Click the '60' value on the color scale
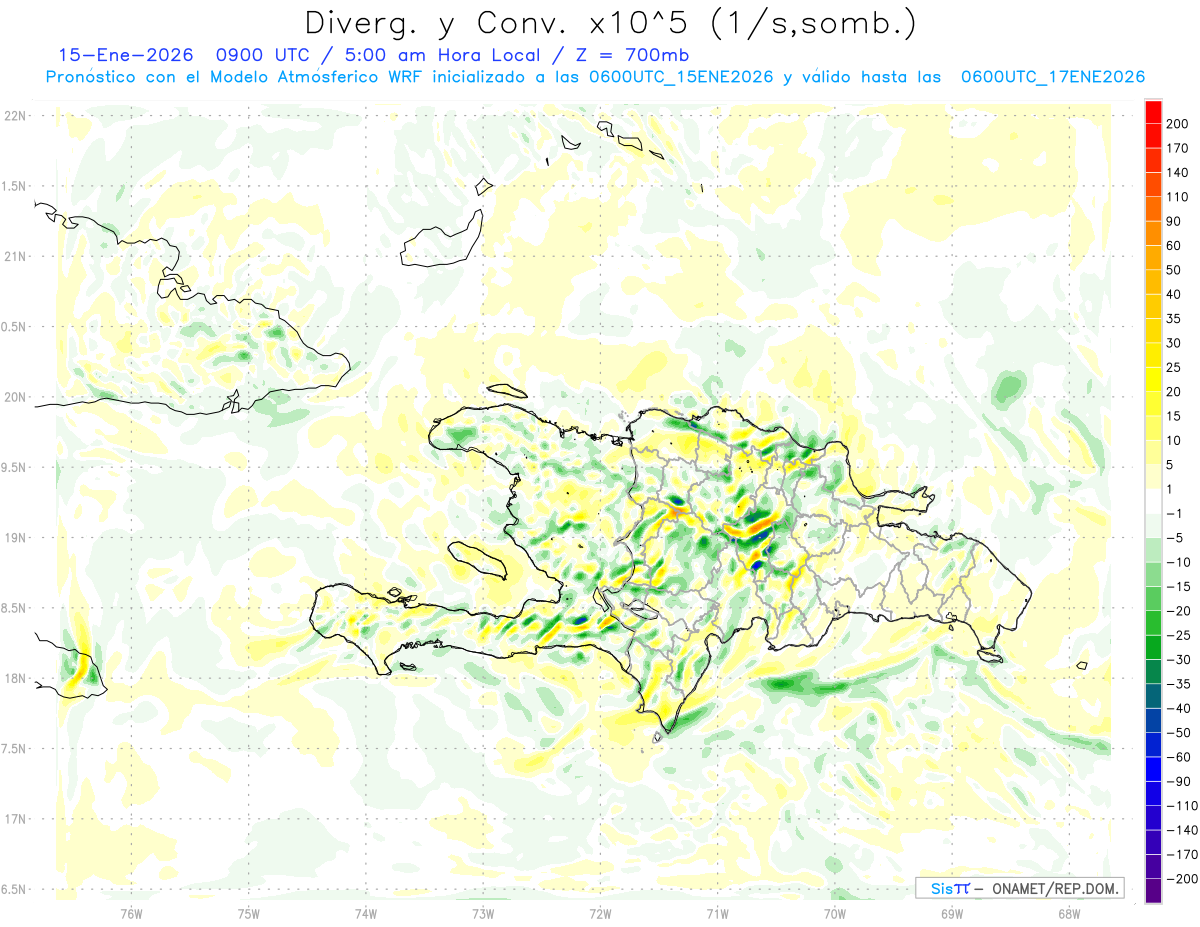 click(1174, 245)
